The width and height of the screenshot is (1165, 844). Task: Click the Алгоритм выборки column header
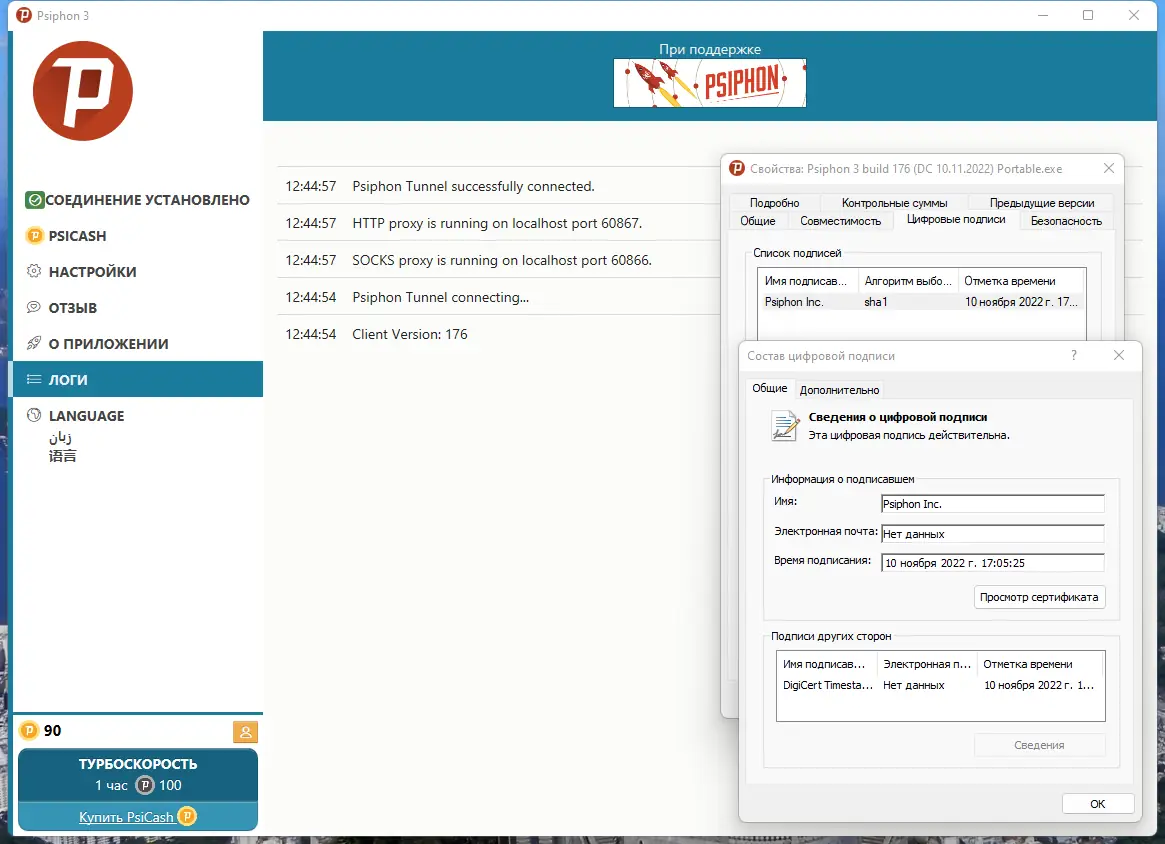click(907, 281)
